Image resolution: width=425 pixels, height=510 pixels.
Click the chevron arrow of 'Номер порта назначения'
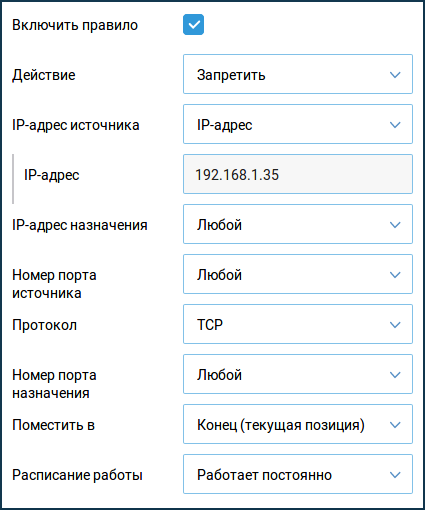click(395, 375)
